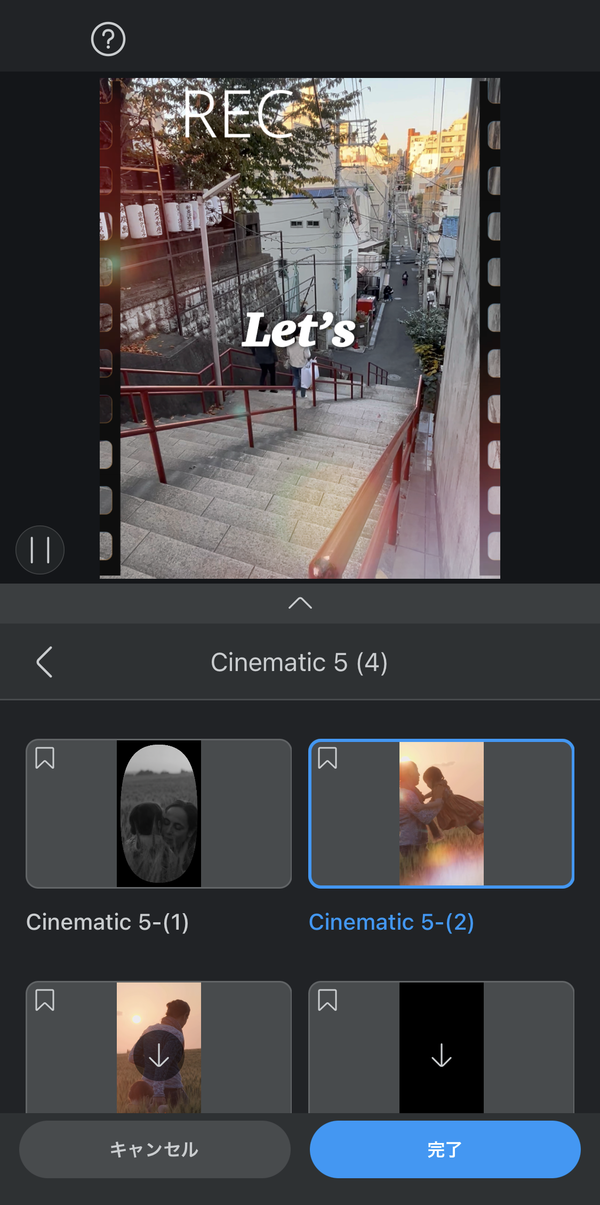Image resolution: width=600 pixels, height=1205 pixels.
Task: Tap the 完了 button
Action: (x=445, y=1149)
